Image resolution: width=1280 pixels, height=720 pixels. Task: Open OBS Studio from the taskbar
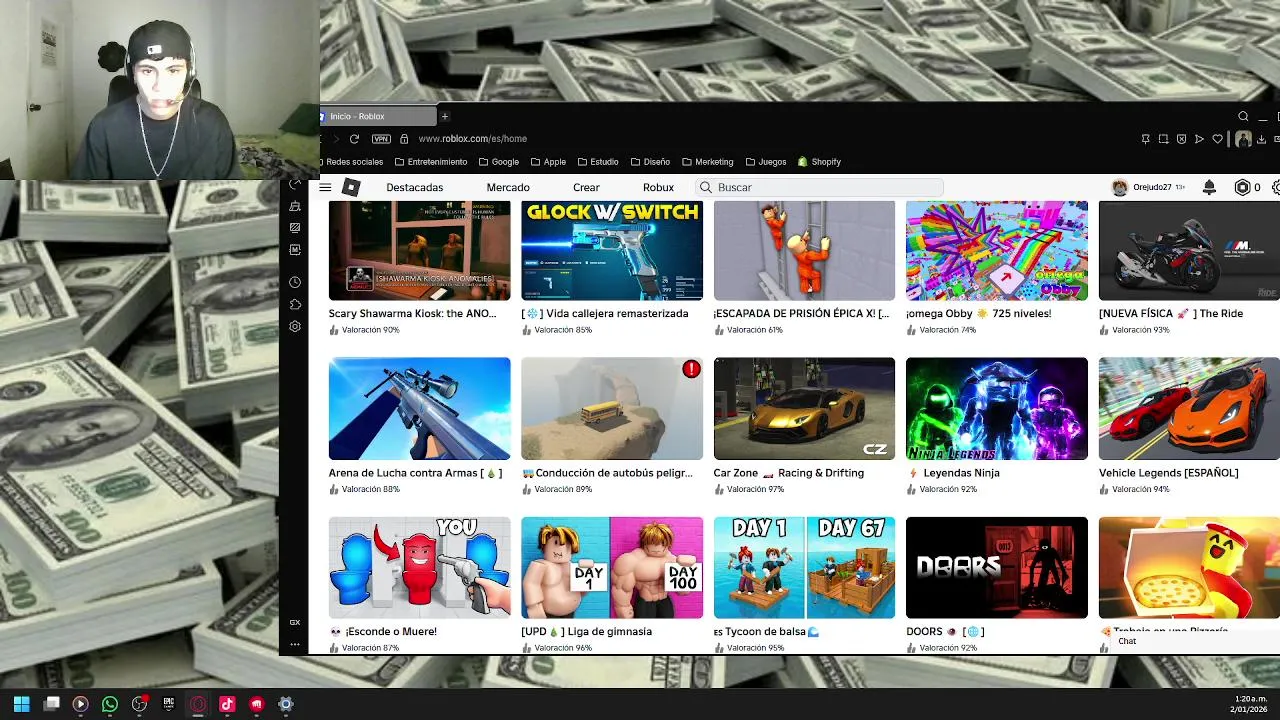coord(139,704)
